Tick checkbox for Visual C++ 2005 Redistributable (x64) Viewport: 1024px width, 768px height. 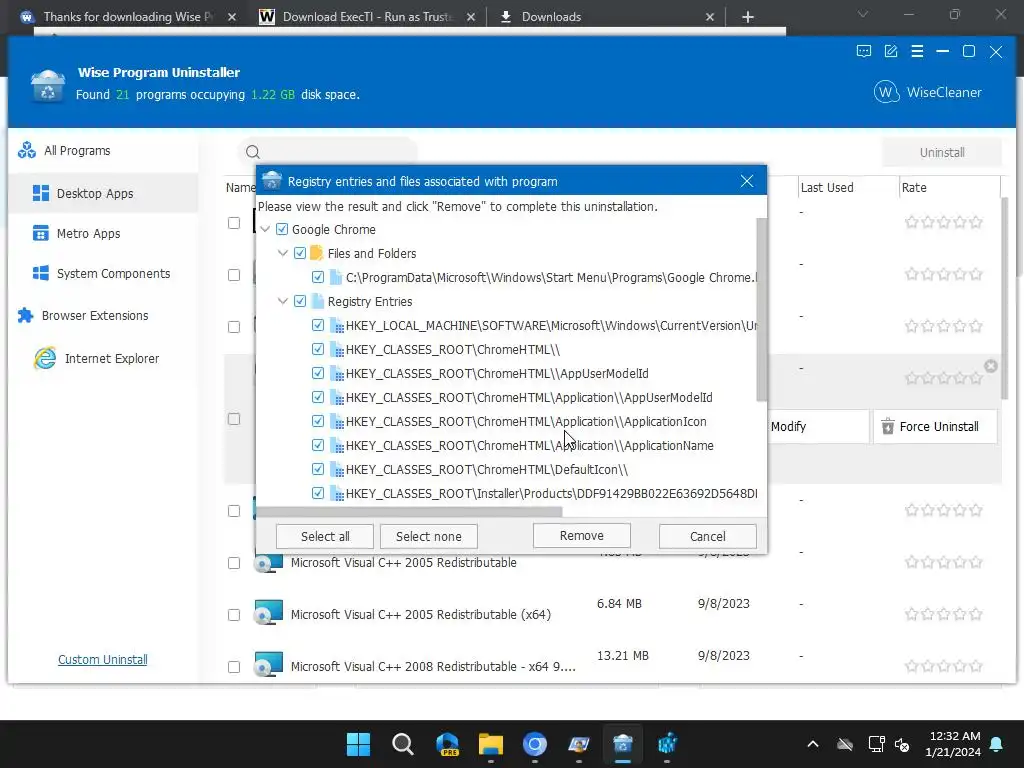(234, 615)
